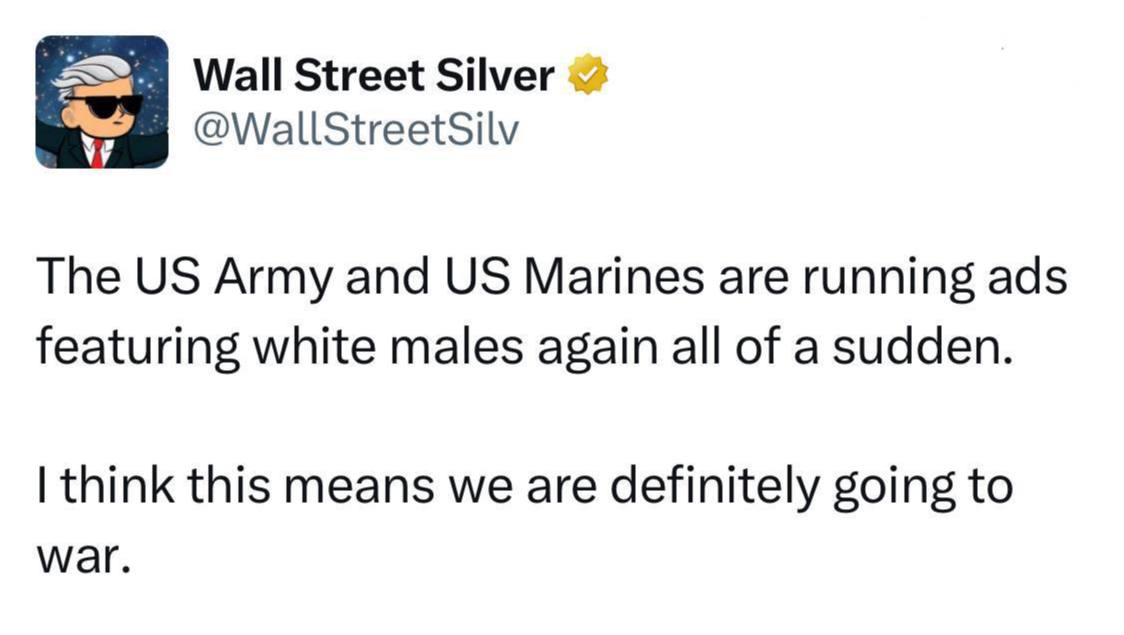The image size is (1124, 635).
Task: Click the gold verified checkmark badge
Action: 589,76
